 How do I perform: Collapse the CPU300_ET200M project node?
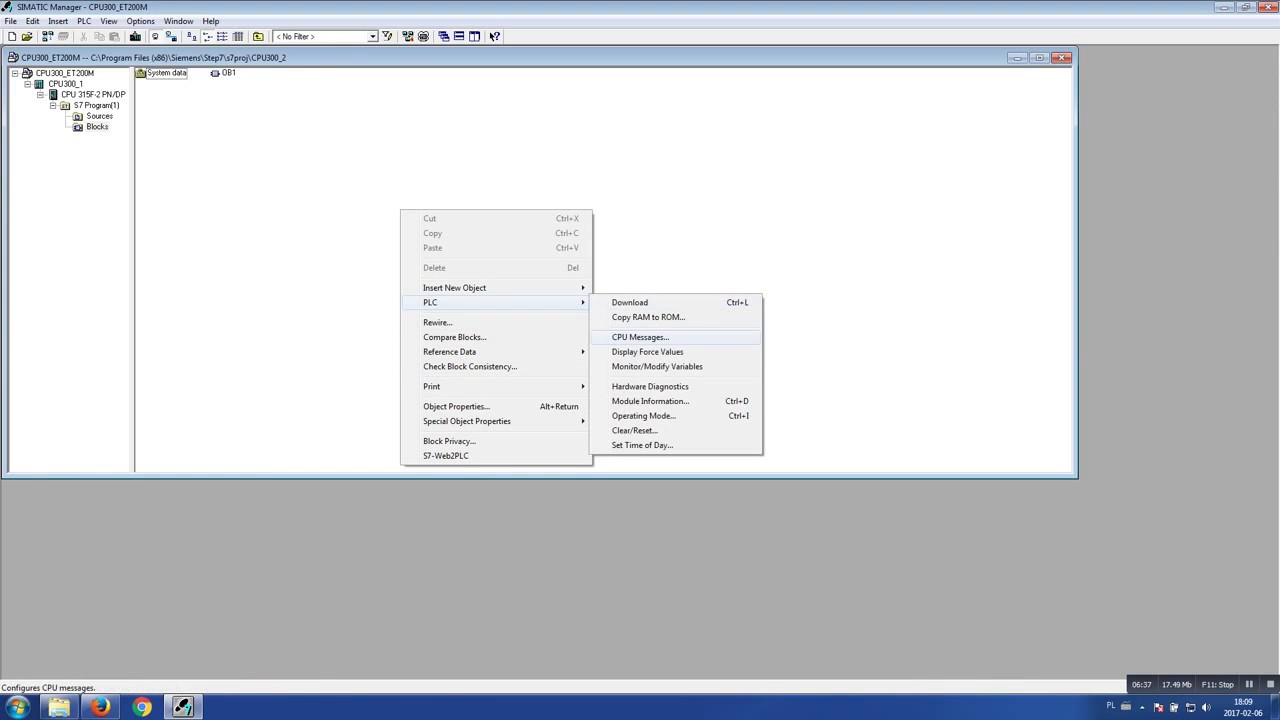(15, 73)
